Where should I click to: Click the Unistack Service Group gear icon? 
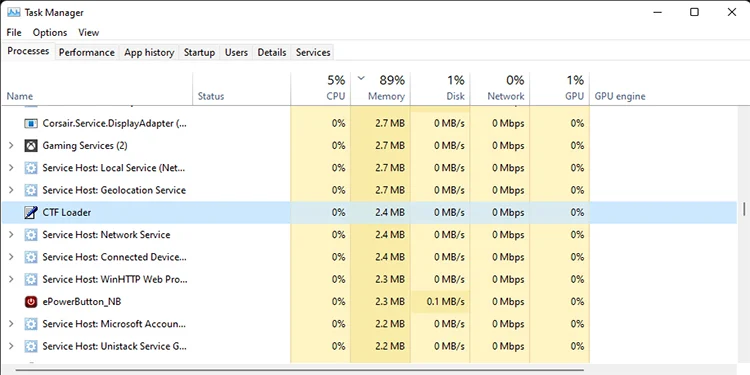(31, 346)
